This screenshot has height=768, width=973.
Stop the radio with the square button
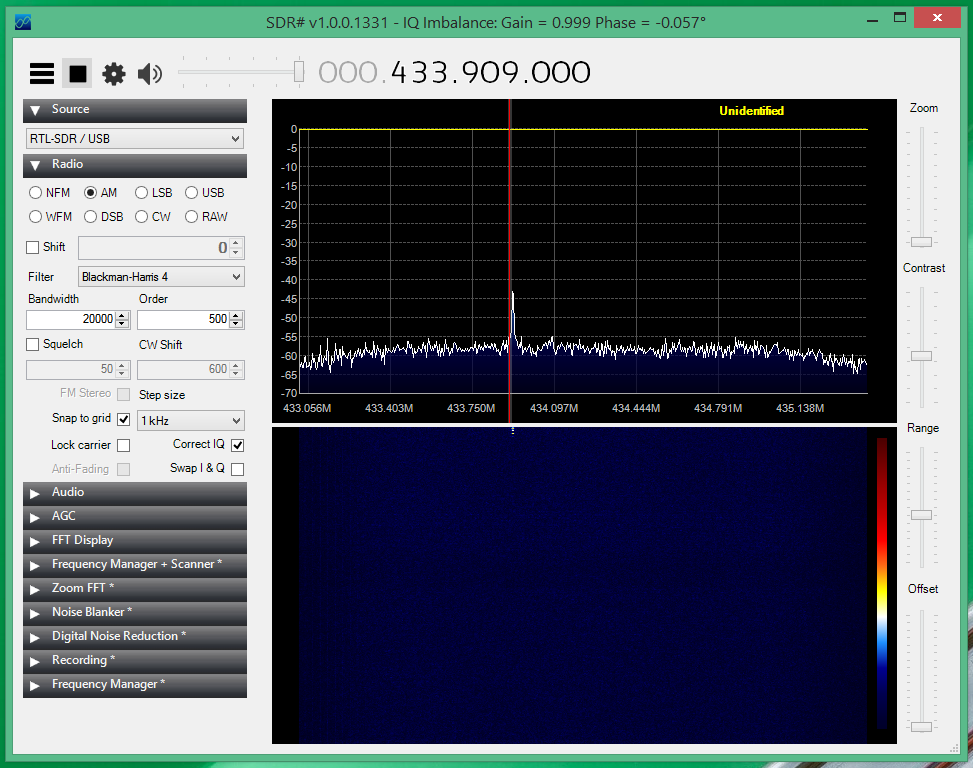point(78,73)
